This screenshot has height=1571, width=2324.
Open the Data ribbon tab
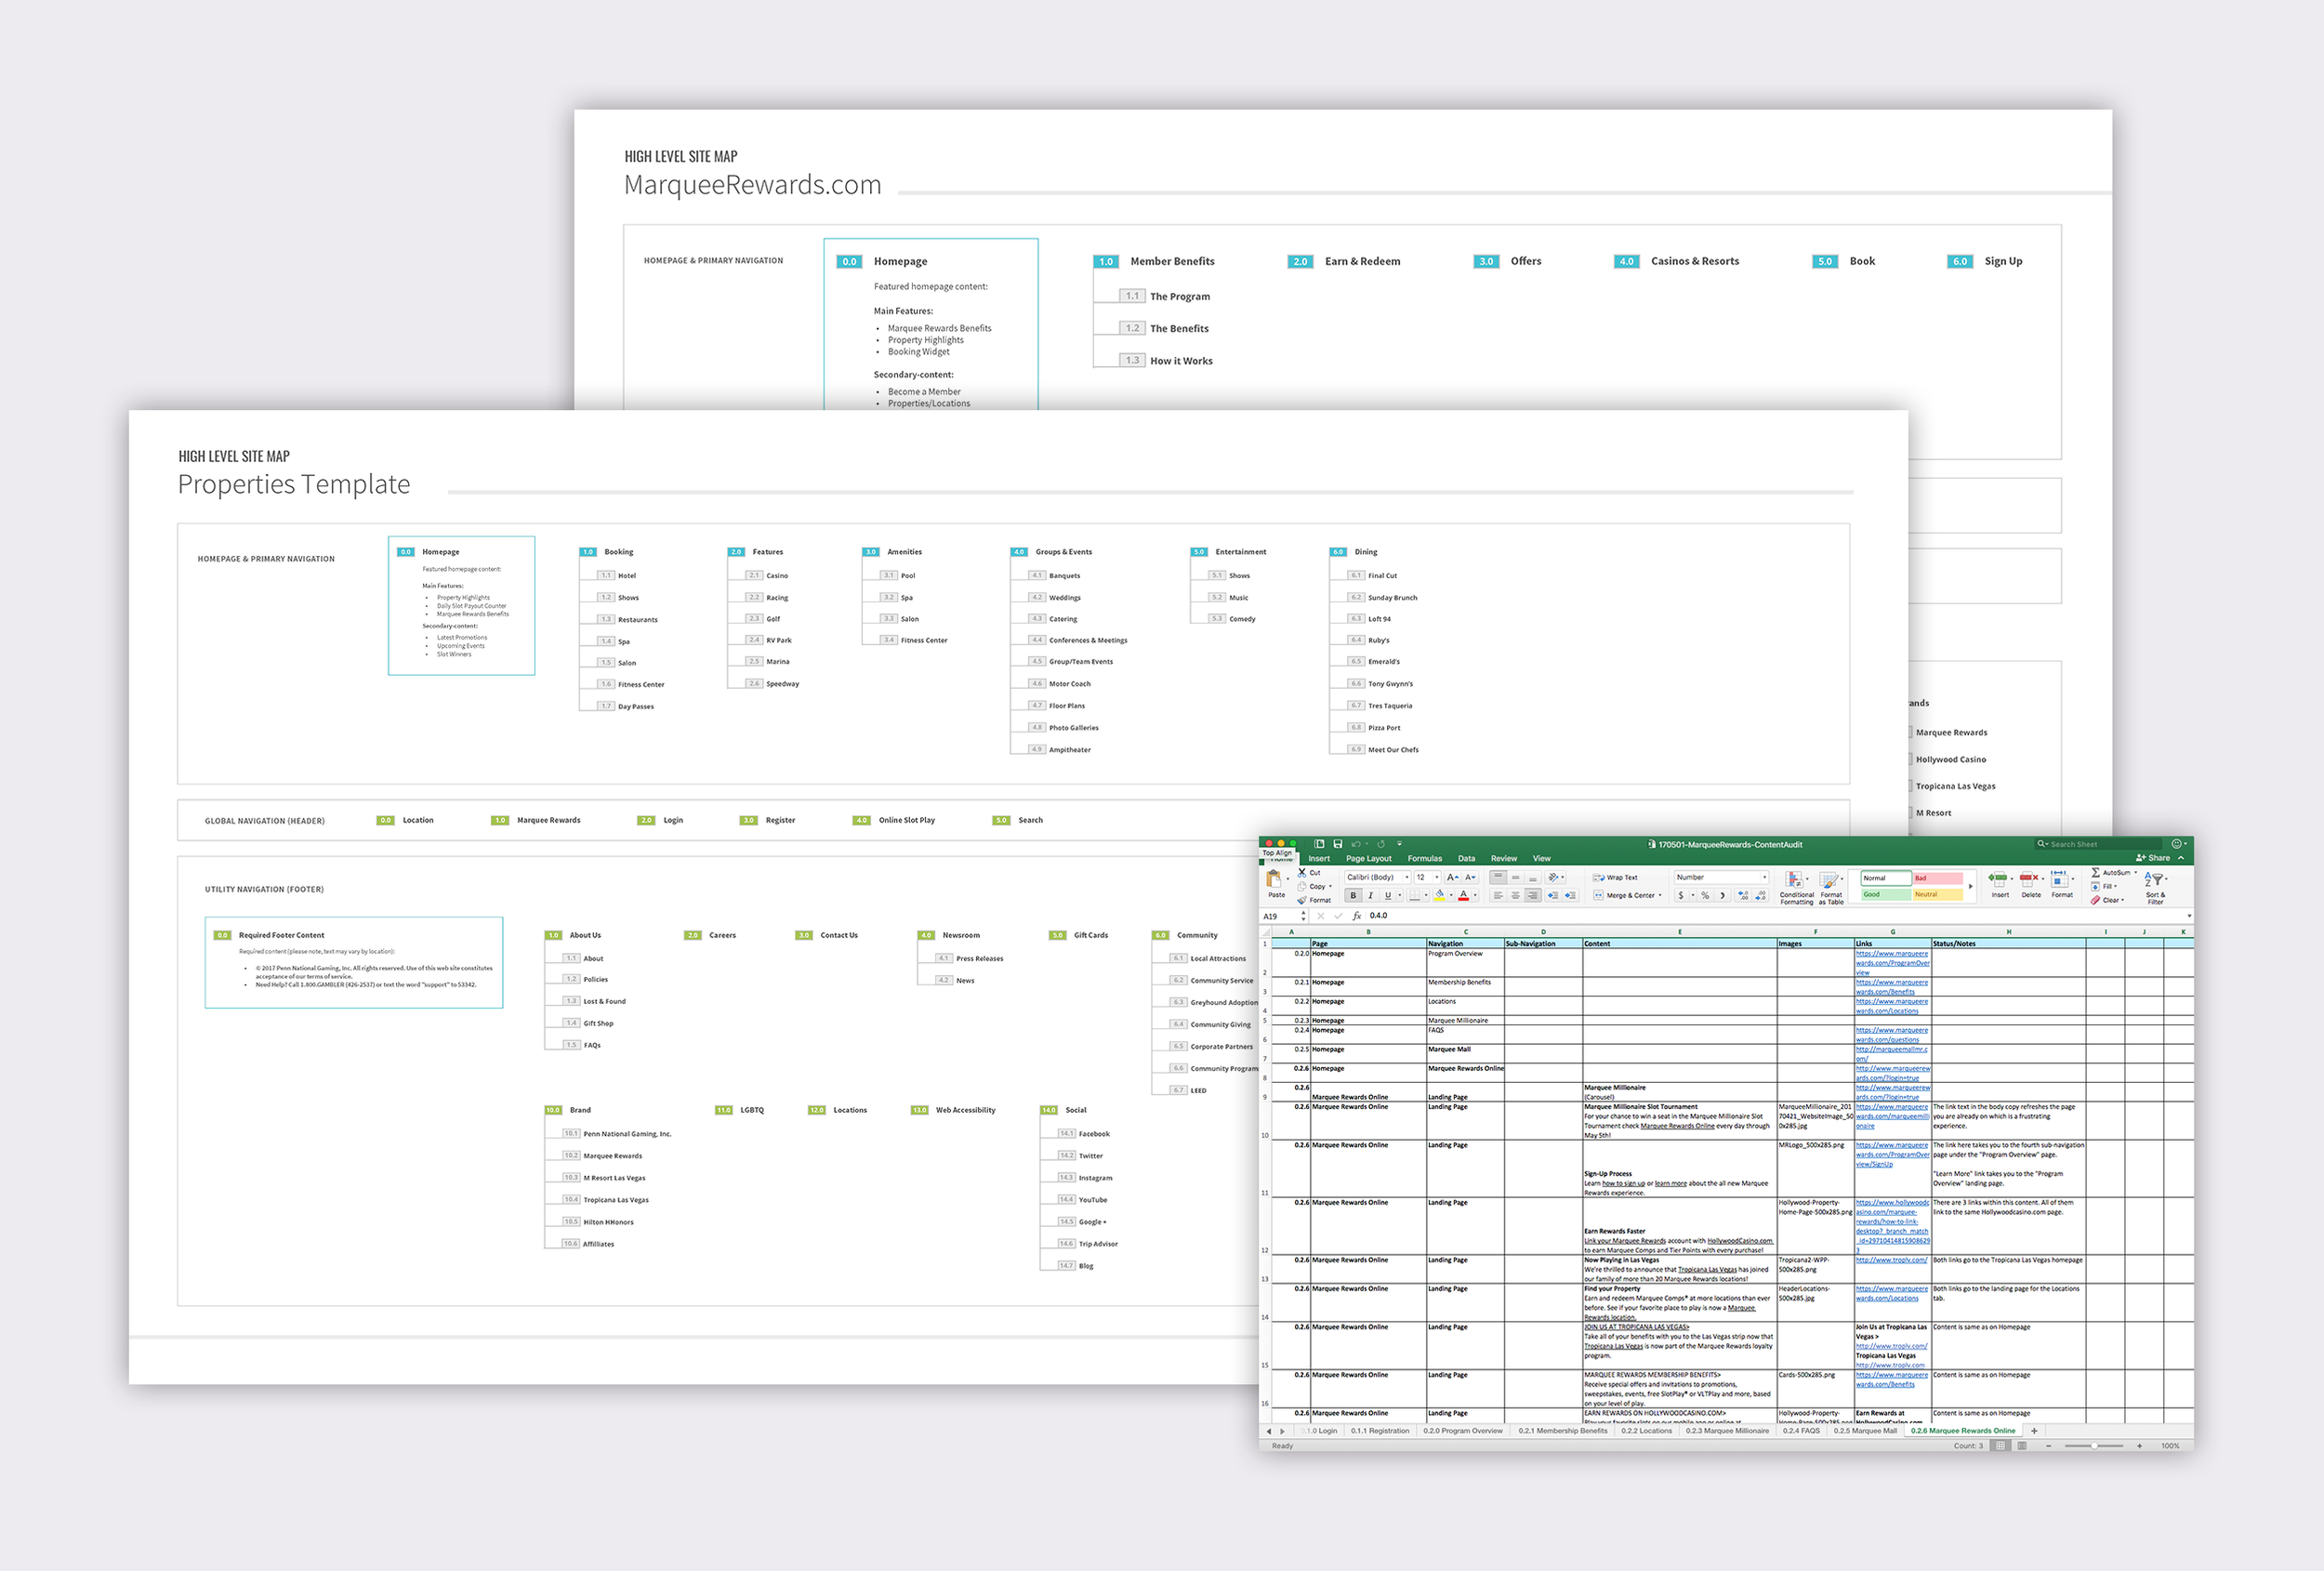coord(1467,859)
